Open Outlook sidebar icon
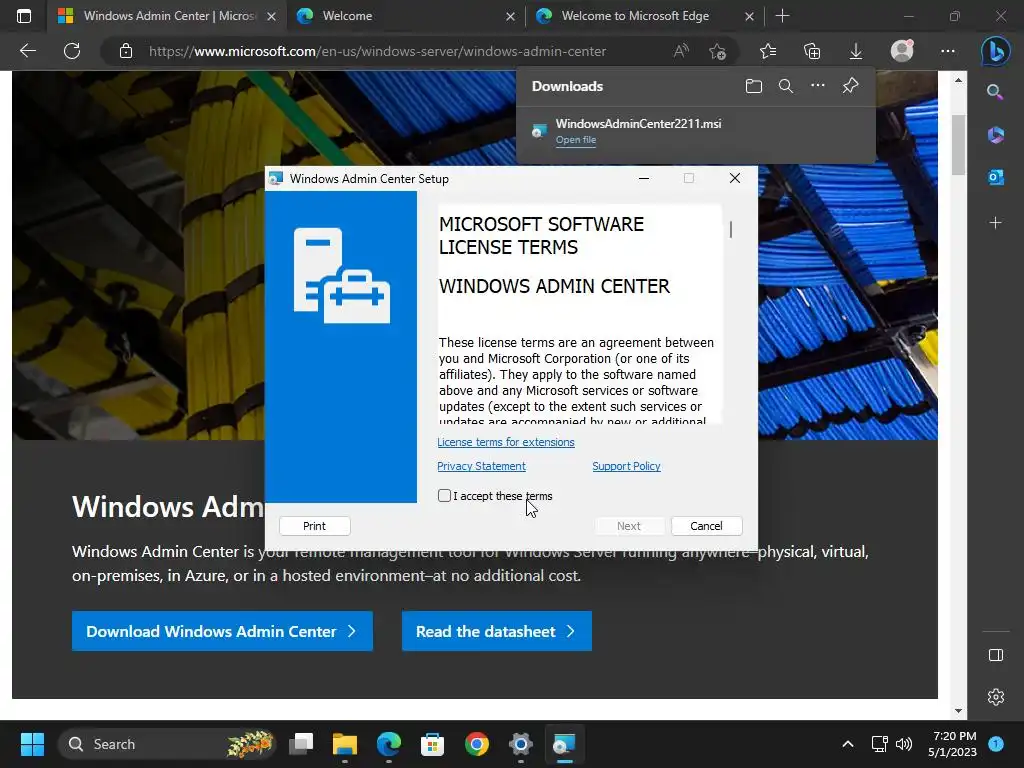The width and height of the screenshot is (1024, 768). (995, 177)
